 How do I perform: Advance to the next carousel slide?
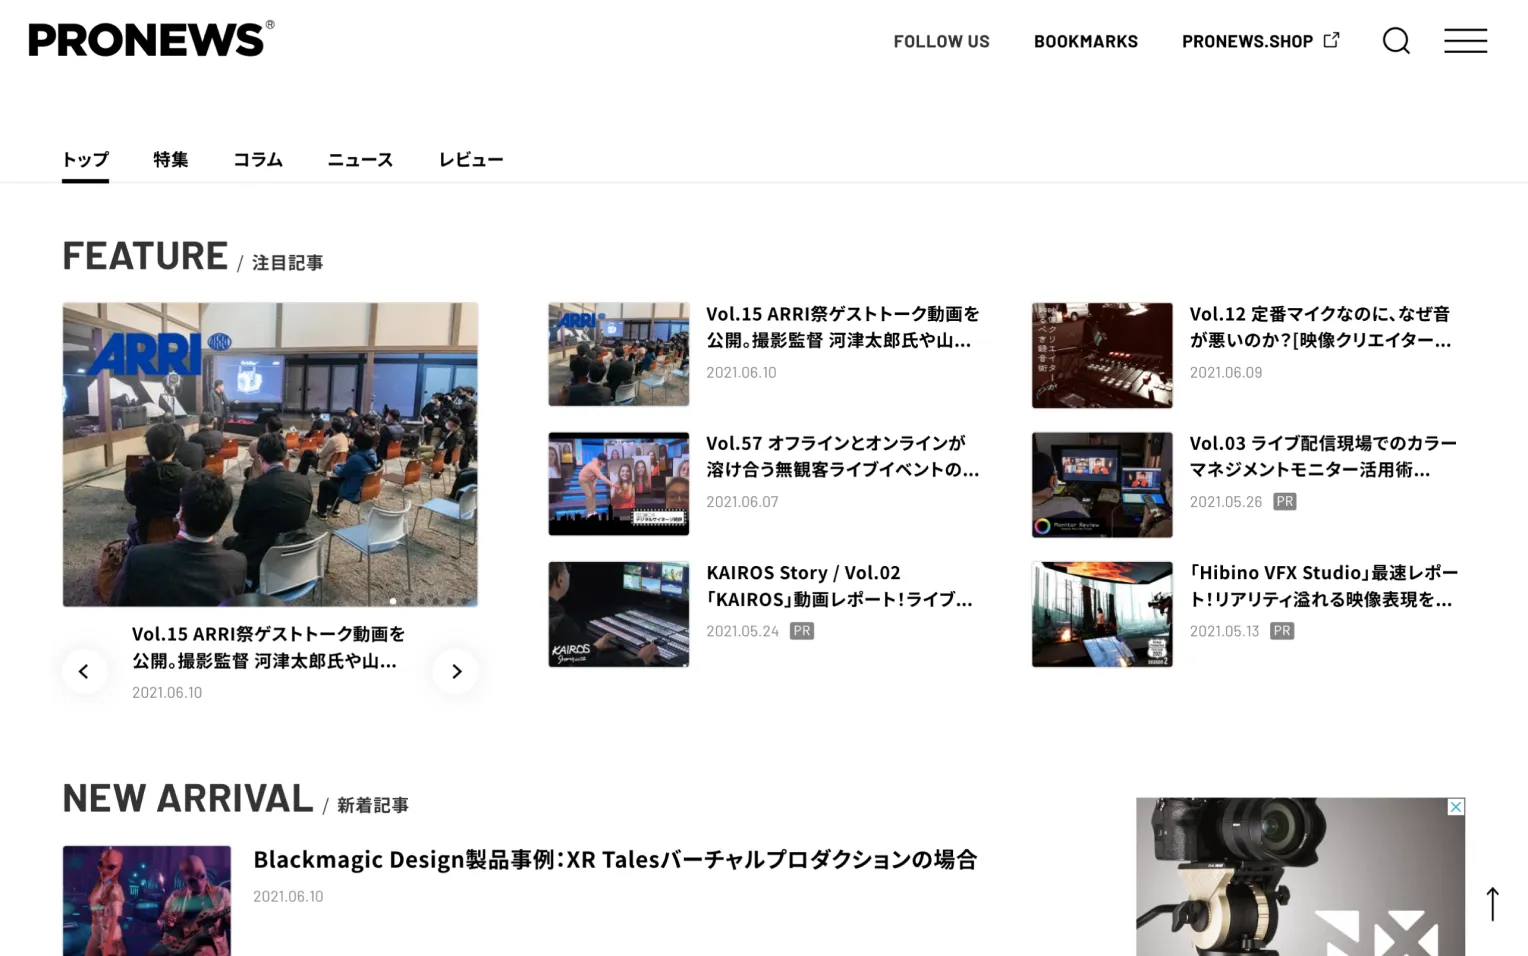456,671
